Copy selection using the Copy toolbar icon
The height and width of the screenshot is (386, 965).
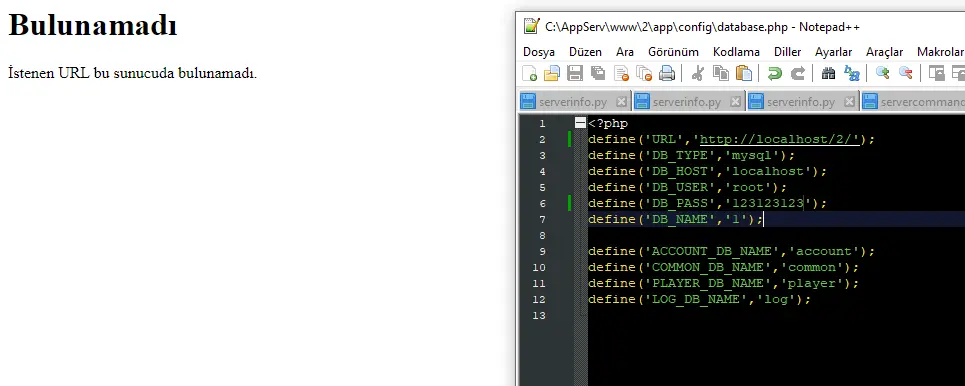(x=721, y=73)
